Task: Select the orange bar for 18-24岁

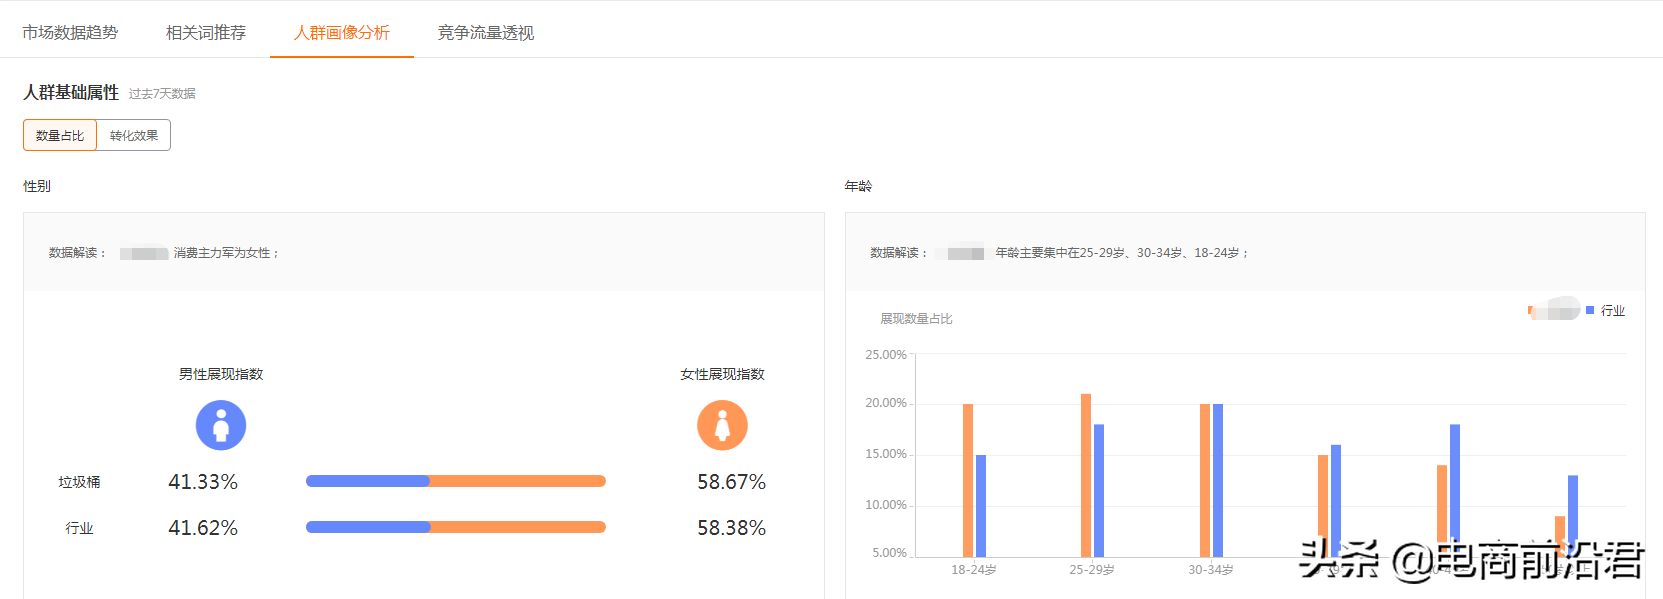Action: (967, 480)
